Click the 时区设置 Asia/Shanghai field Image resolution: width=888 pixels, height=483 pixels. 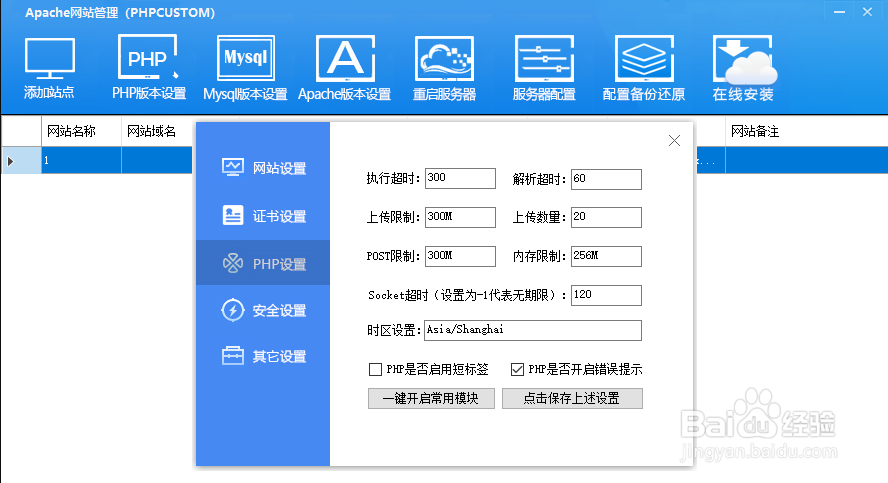coord(533,331)
